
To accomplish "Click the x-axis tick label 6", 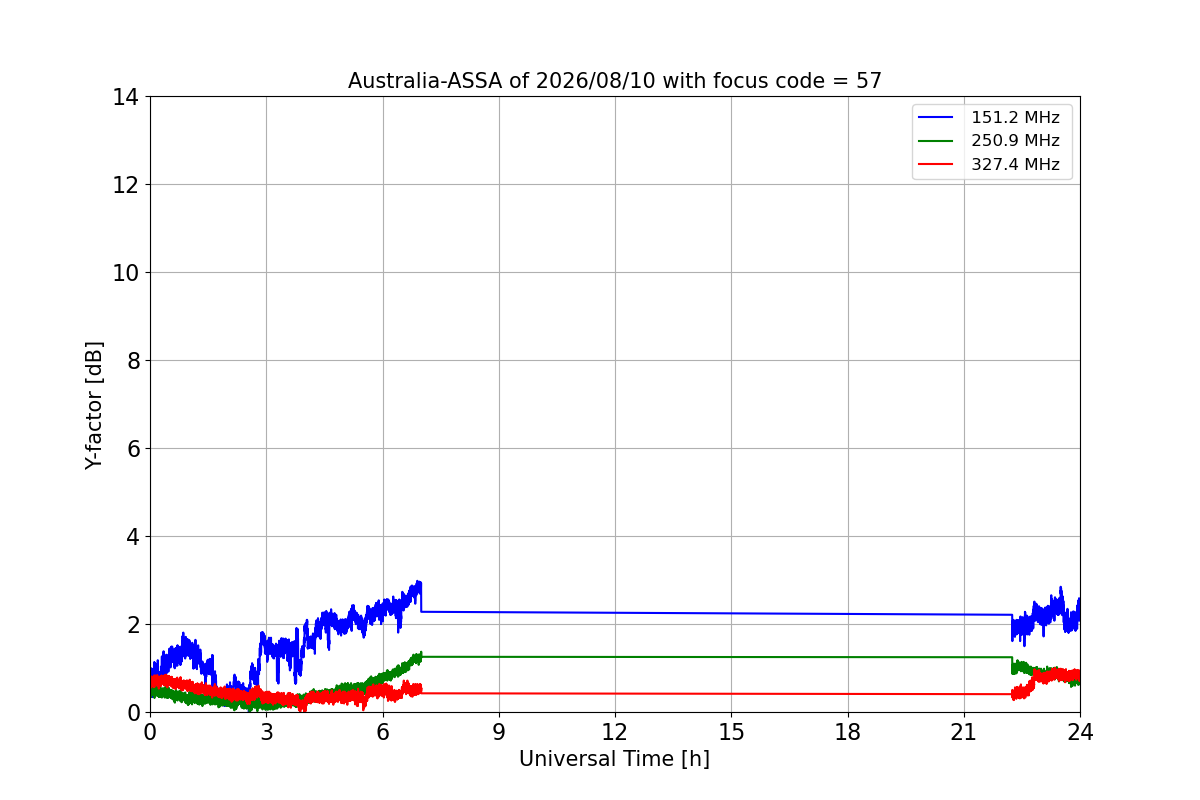I will (x=383, y=732).
